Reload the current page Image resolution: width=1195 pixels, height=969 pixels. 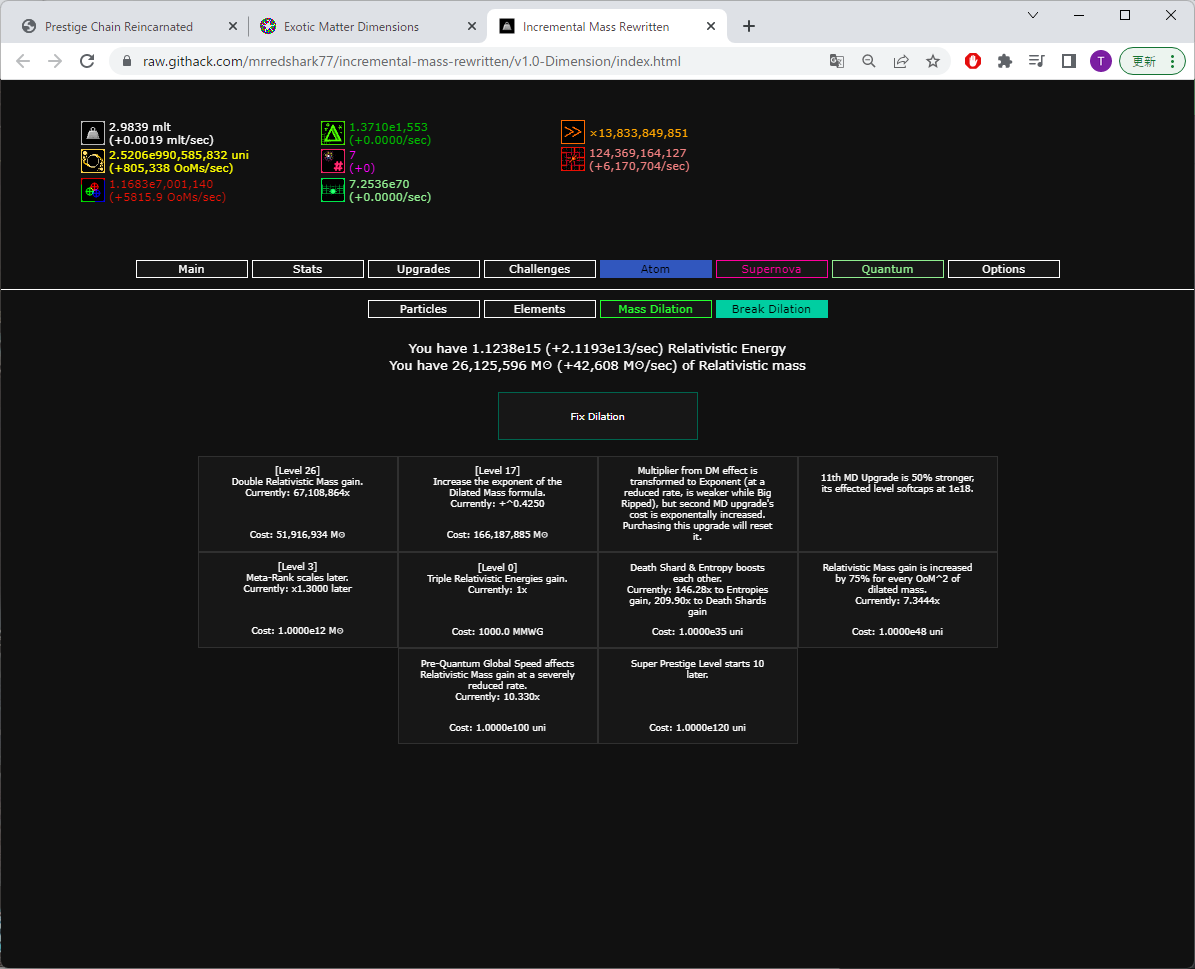[87, 61]
